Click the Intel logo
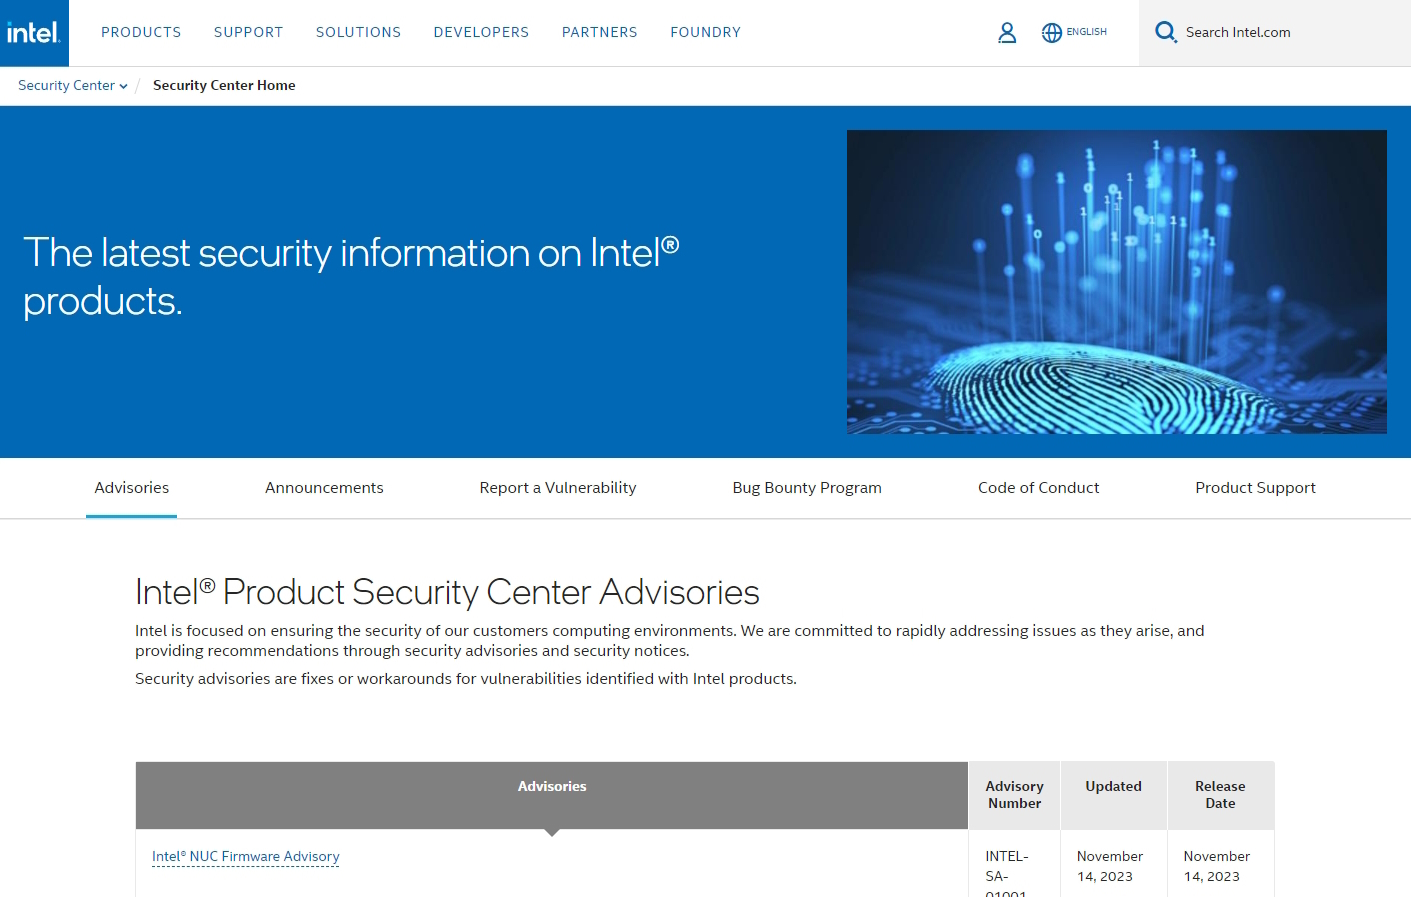The width and height of the screenshot is (1411, 897). coord(33,32)
